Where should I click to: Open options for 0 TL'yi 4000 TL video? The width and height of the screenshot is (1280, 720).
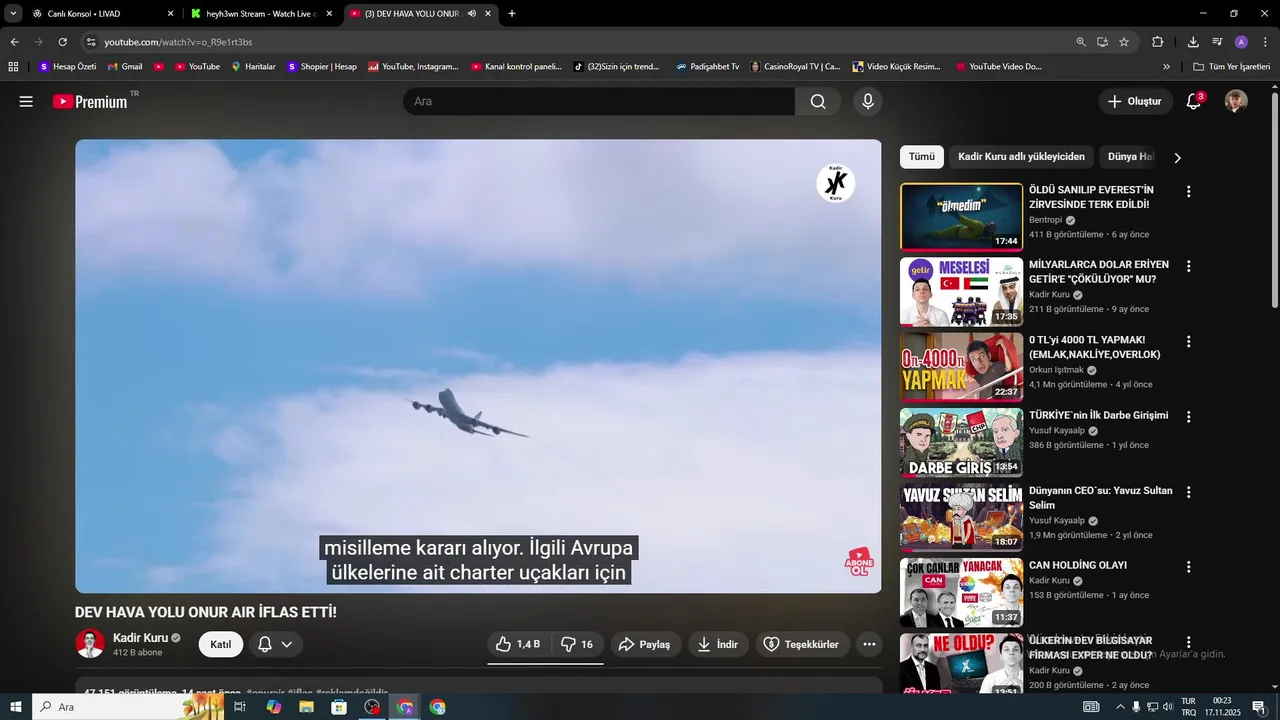click(x=1189, y=341)
